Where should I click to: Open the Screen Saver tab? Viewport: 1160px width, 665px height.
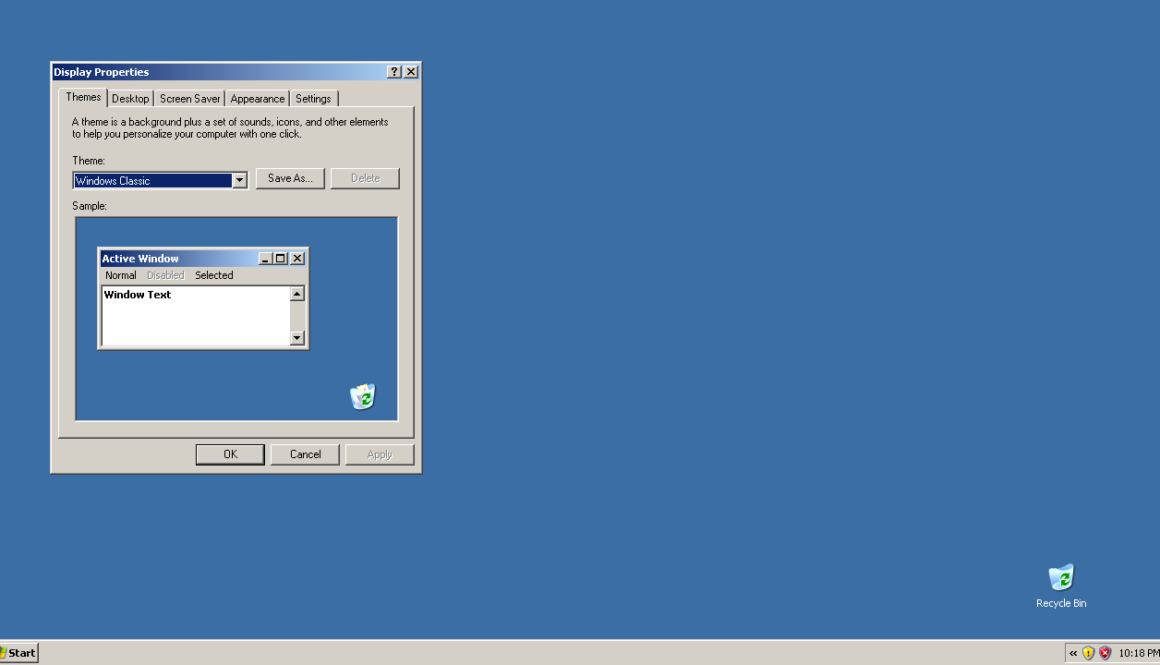pyautogui.click(x=189, y=99)
